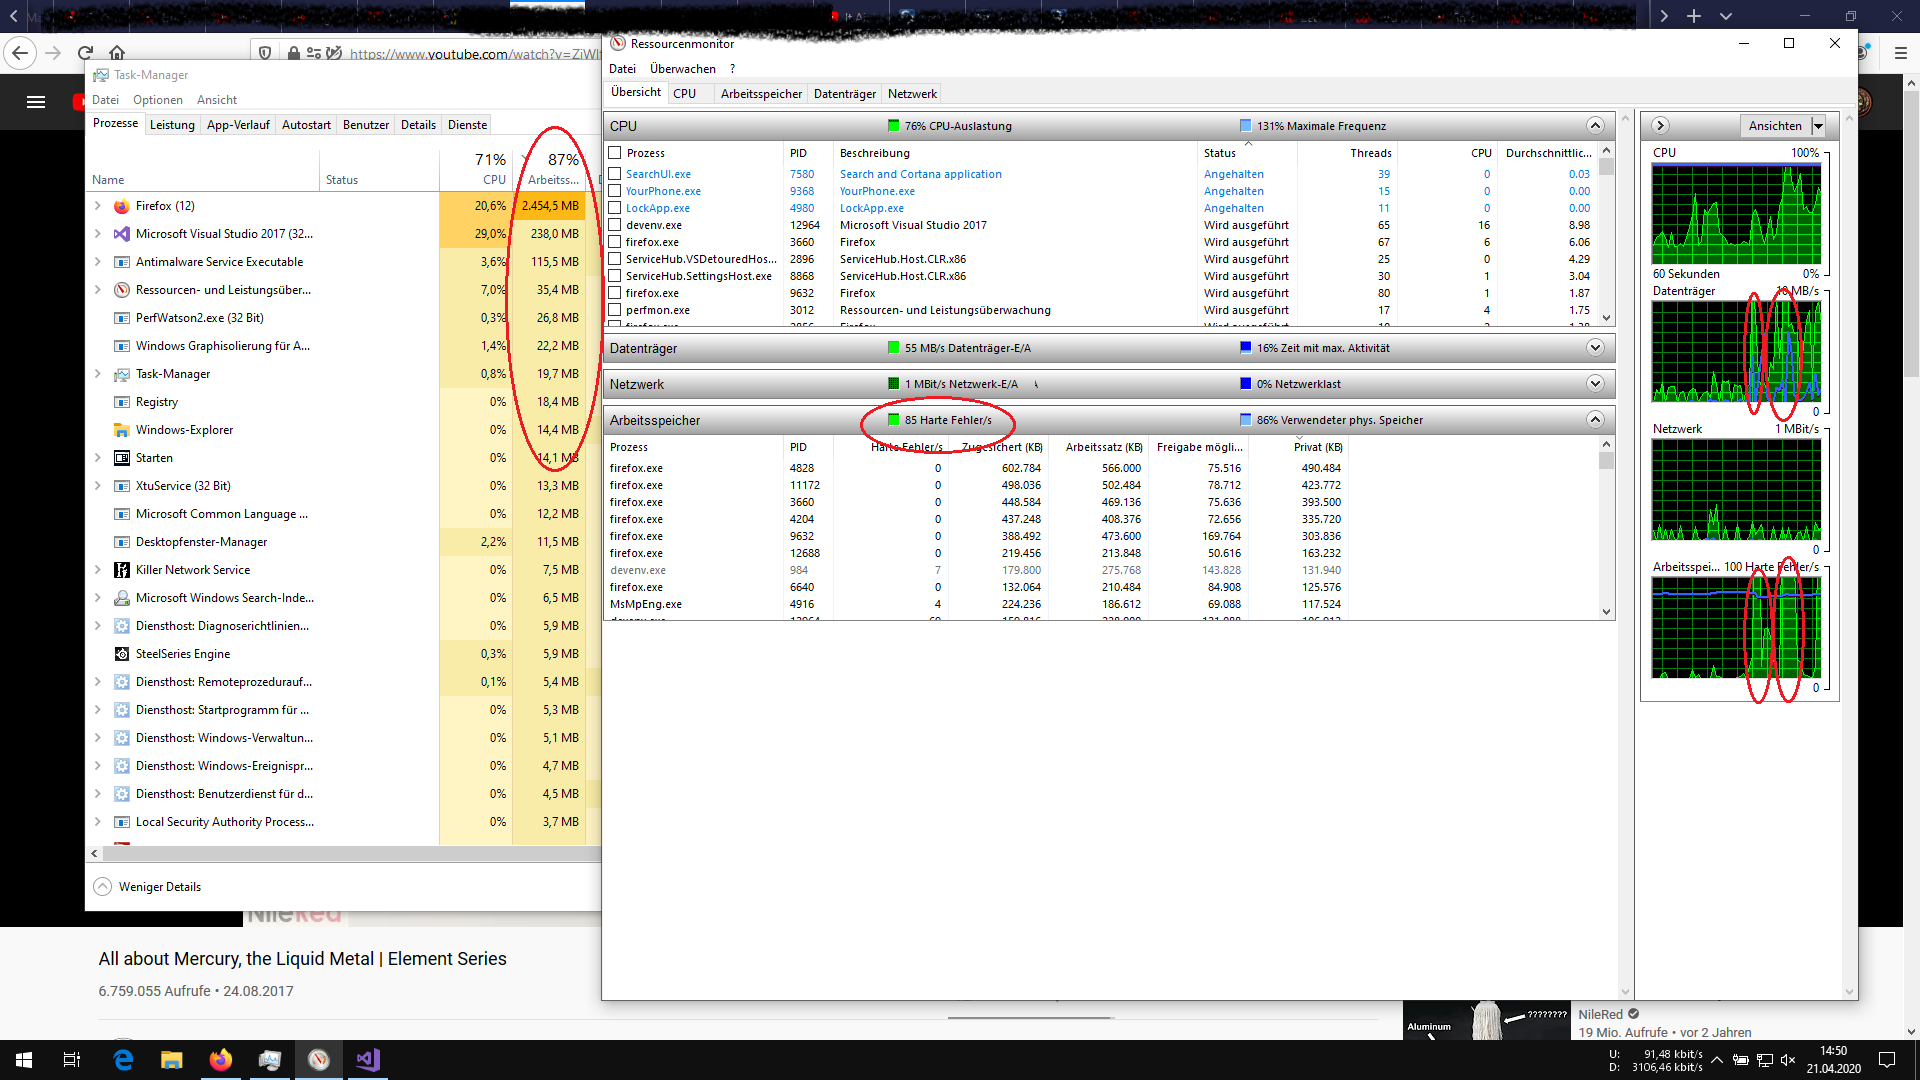Tick the devenv.exe process checkbox
Screen dimensions: 1920x1080
click(615, 225)
